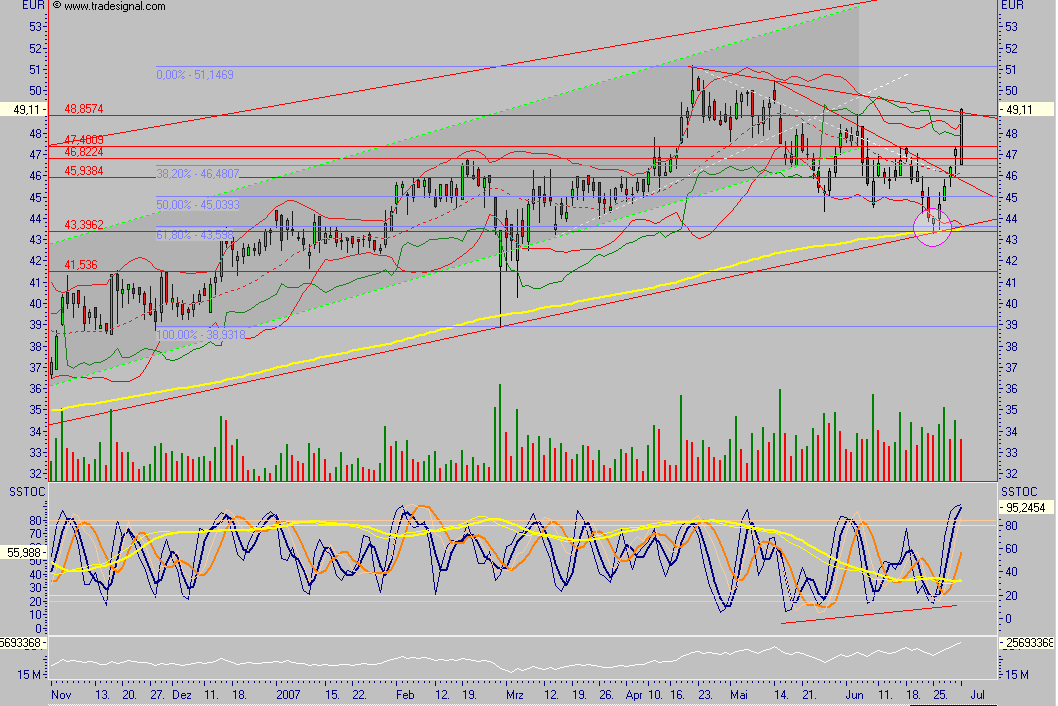Screen dimensions: 1058x706
Task: Select the 38,20% - 46,4807 Fibonacci label
Action: [200, 174]
